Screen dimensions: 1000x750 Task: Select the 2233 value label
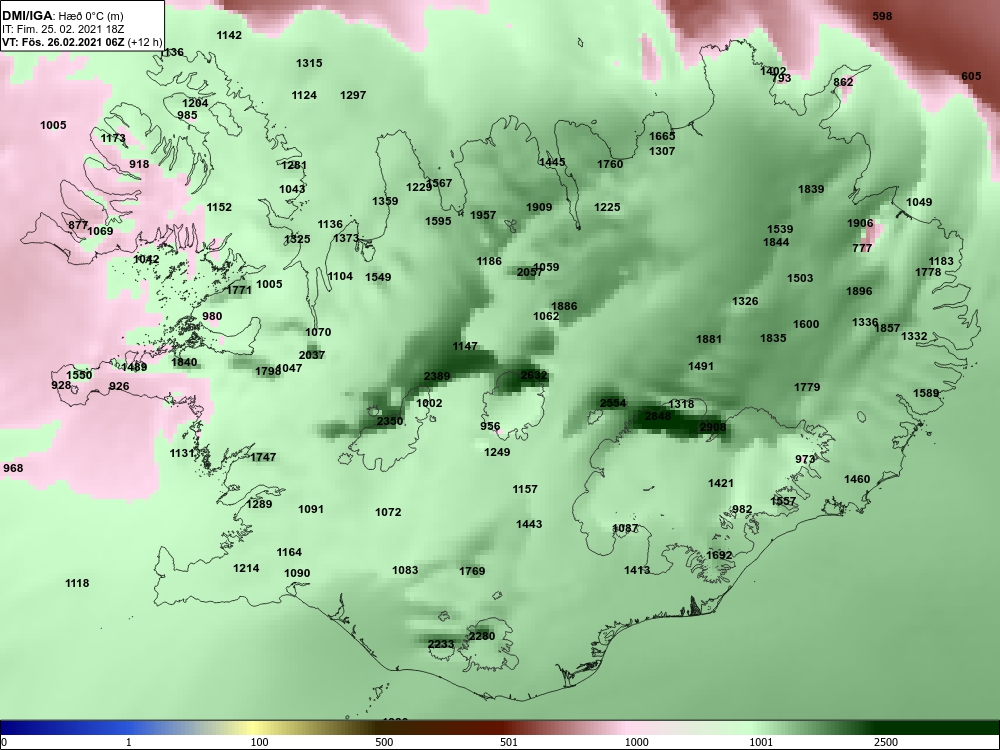coord(441,645)
